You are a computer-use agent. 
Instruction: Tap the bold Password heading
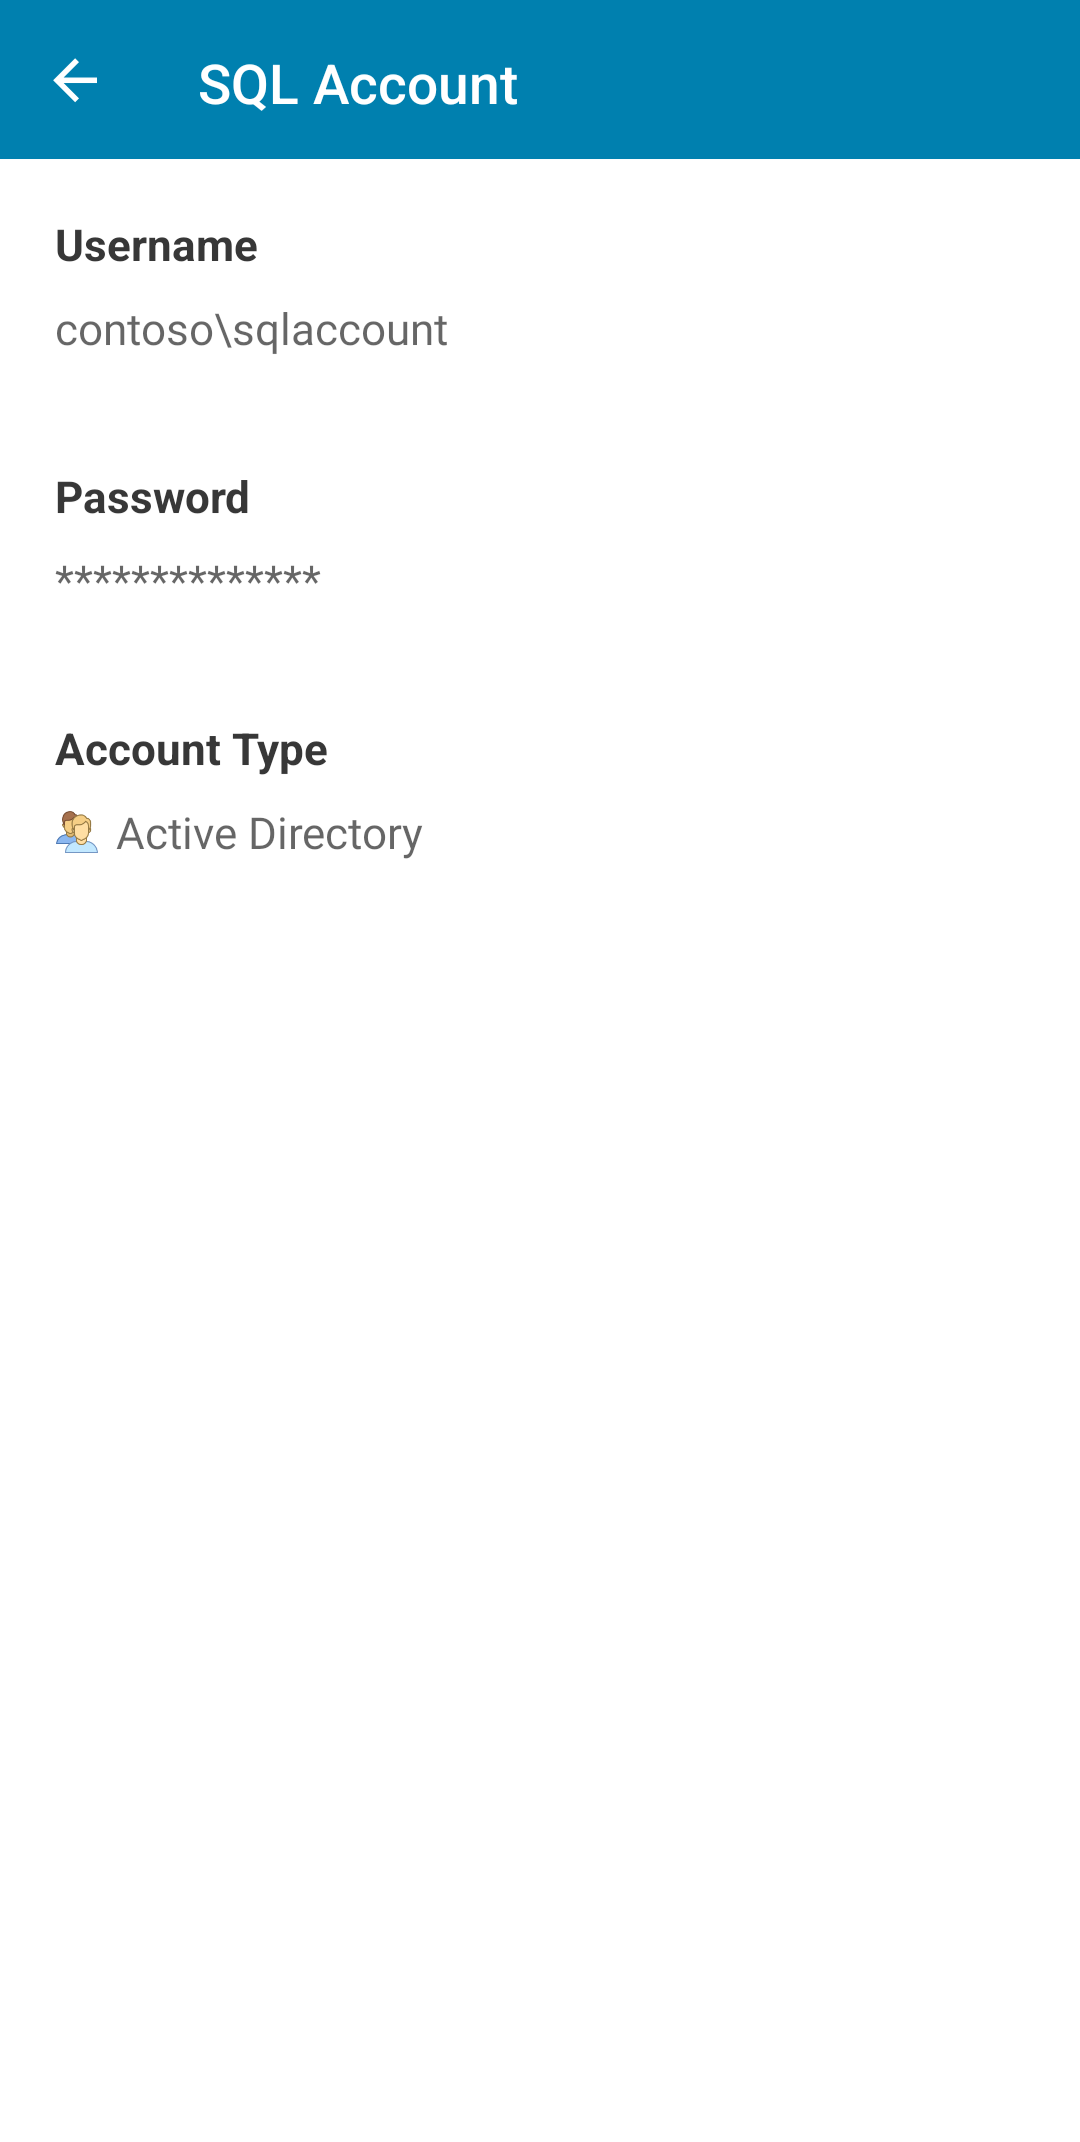pyautogui.click(x=152, y=498)
